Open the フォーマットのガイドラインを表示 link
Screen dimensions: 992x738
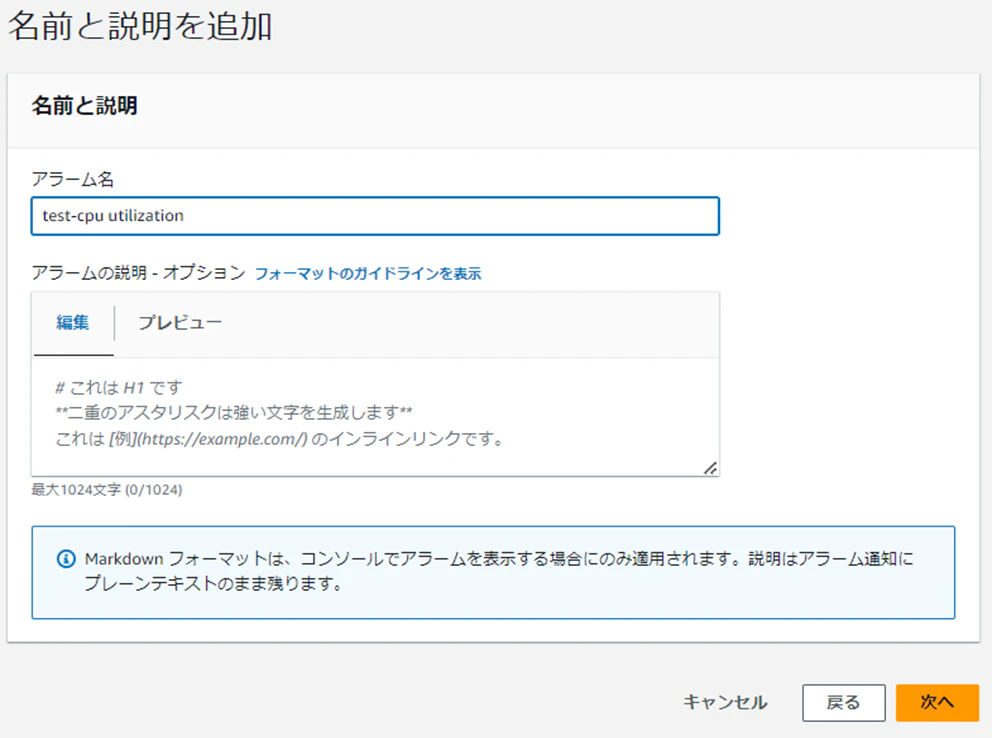coord(368,273)
